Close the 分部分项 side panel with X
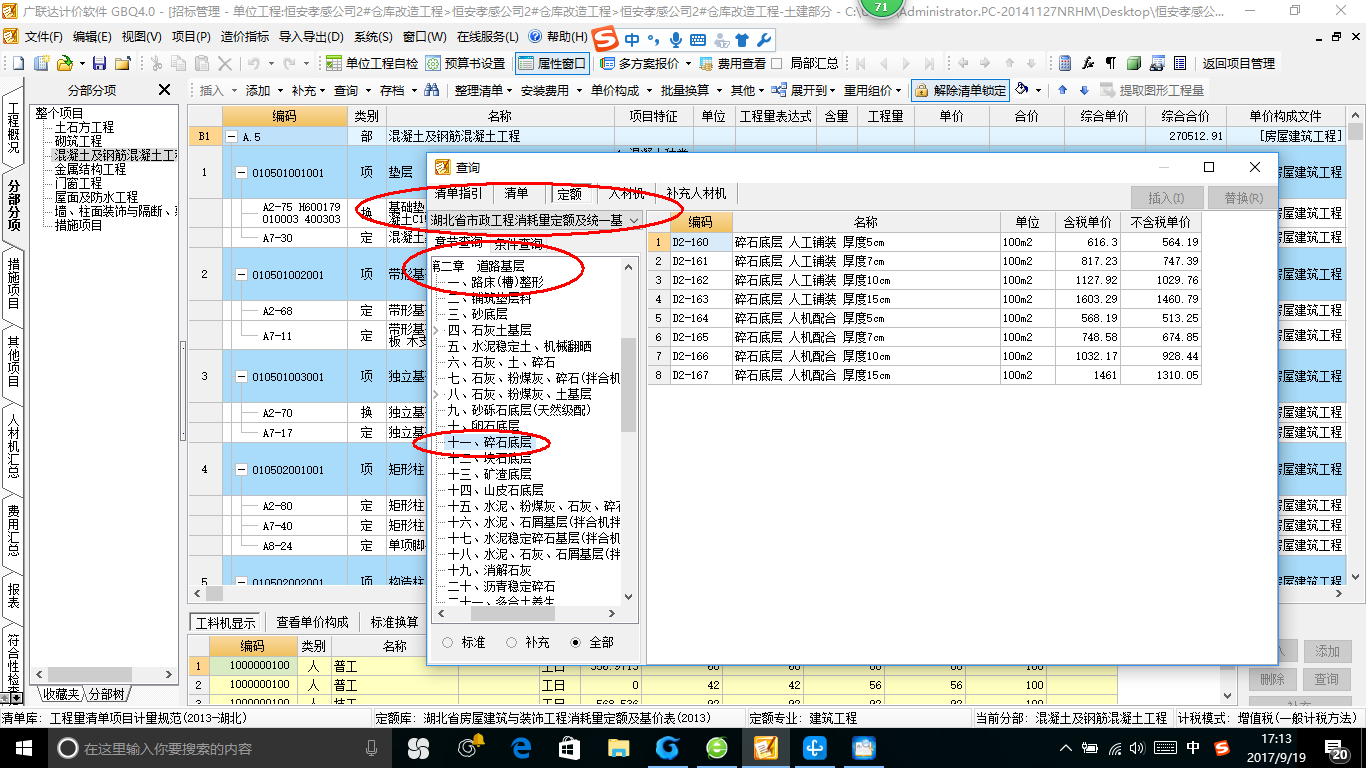This screenshot has height=768, width=1366. pyautogui.click(x=165, y=90)
